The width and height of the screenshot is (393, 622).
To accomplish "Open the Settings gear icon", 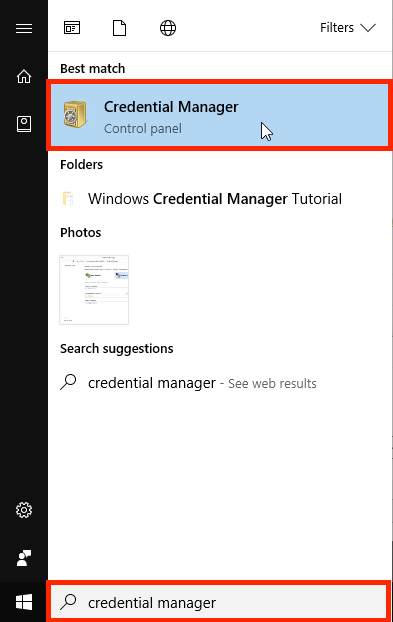I will (24, 510).
